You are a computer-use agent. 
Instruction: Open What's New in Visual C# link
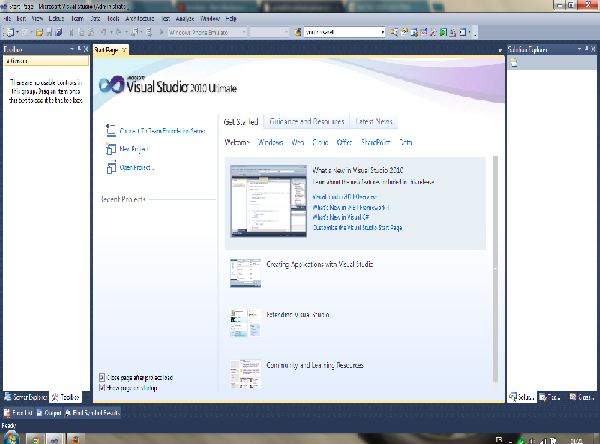coord(341,217)
